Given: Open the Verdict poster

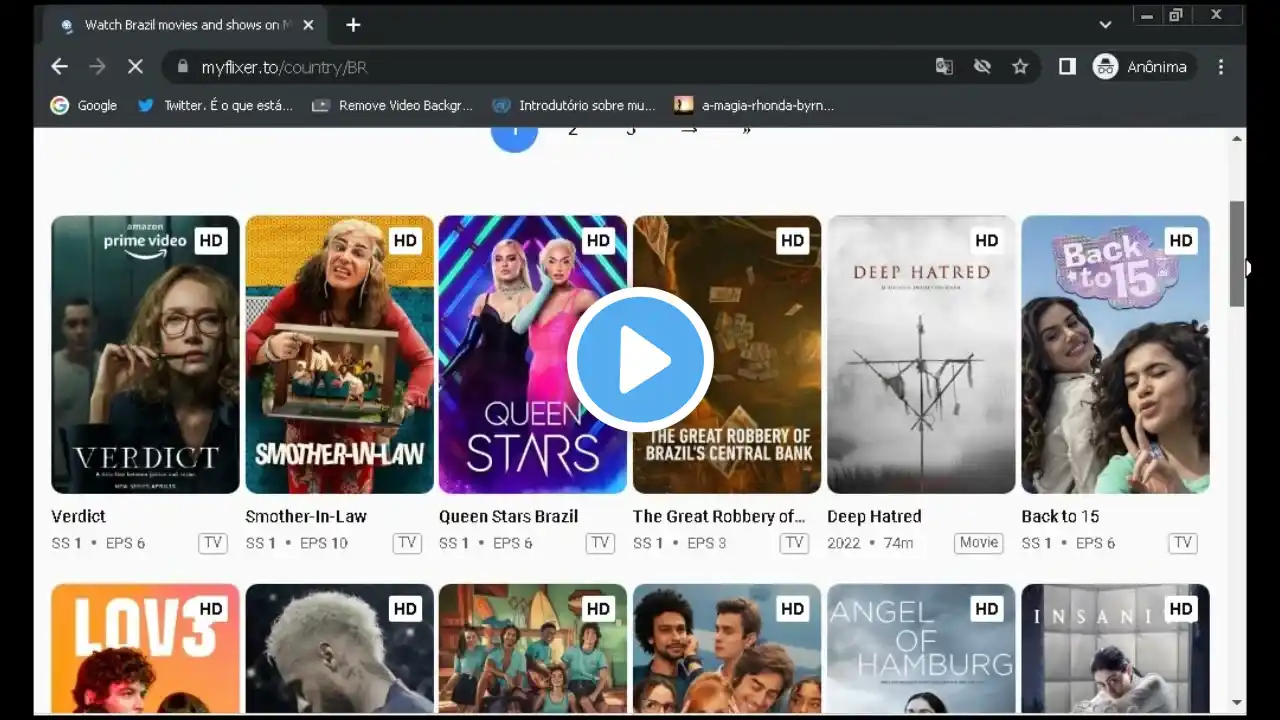Looking at the screenshot, I should (145, 355).
